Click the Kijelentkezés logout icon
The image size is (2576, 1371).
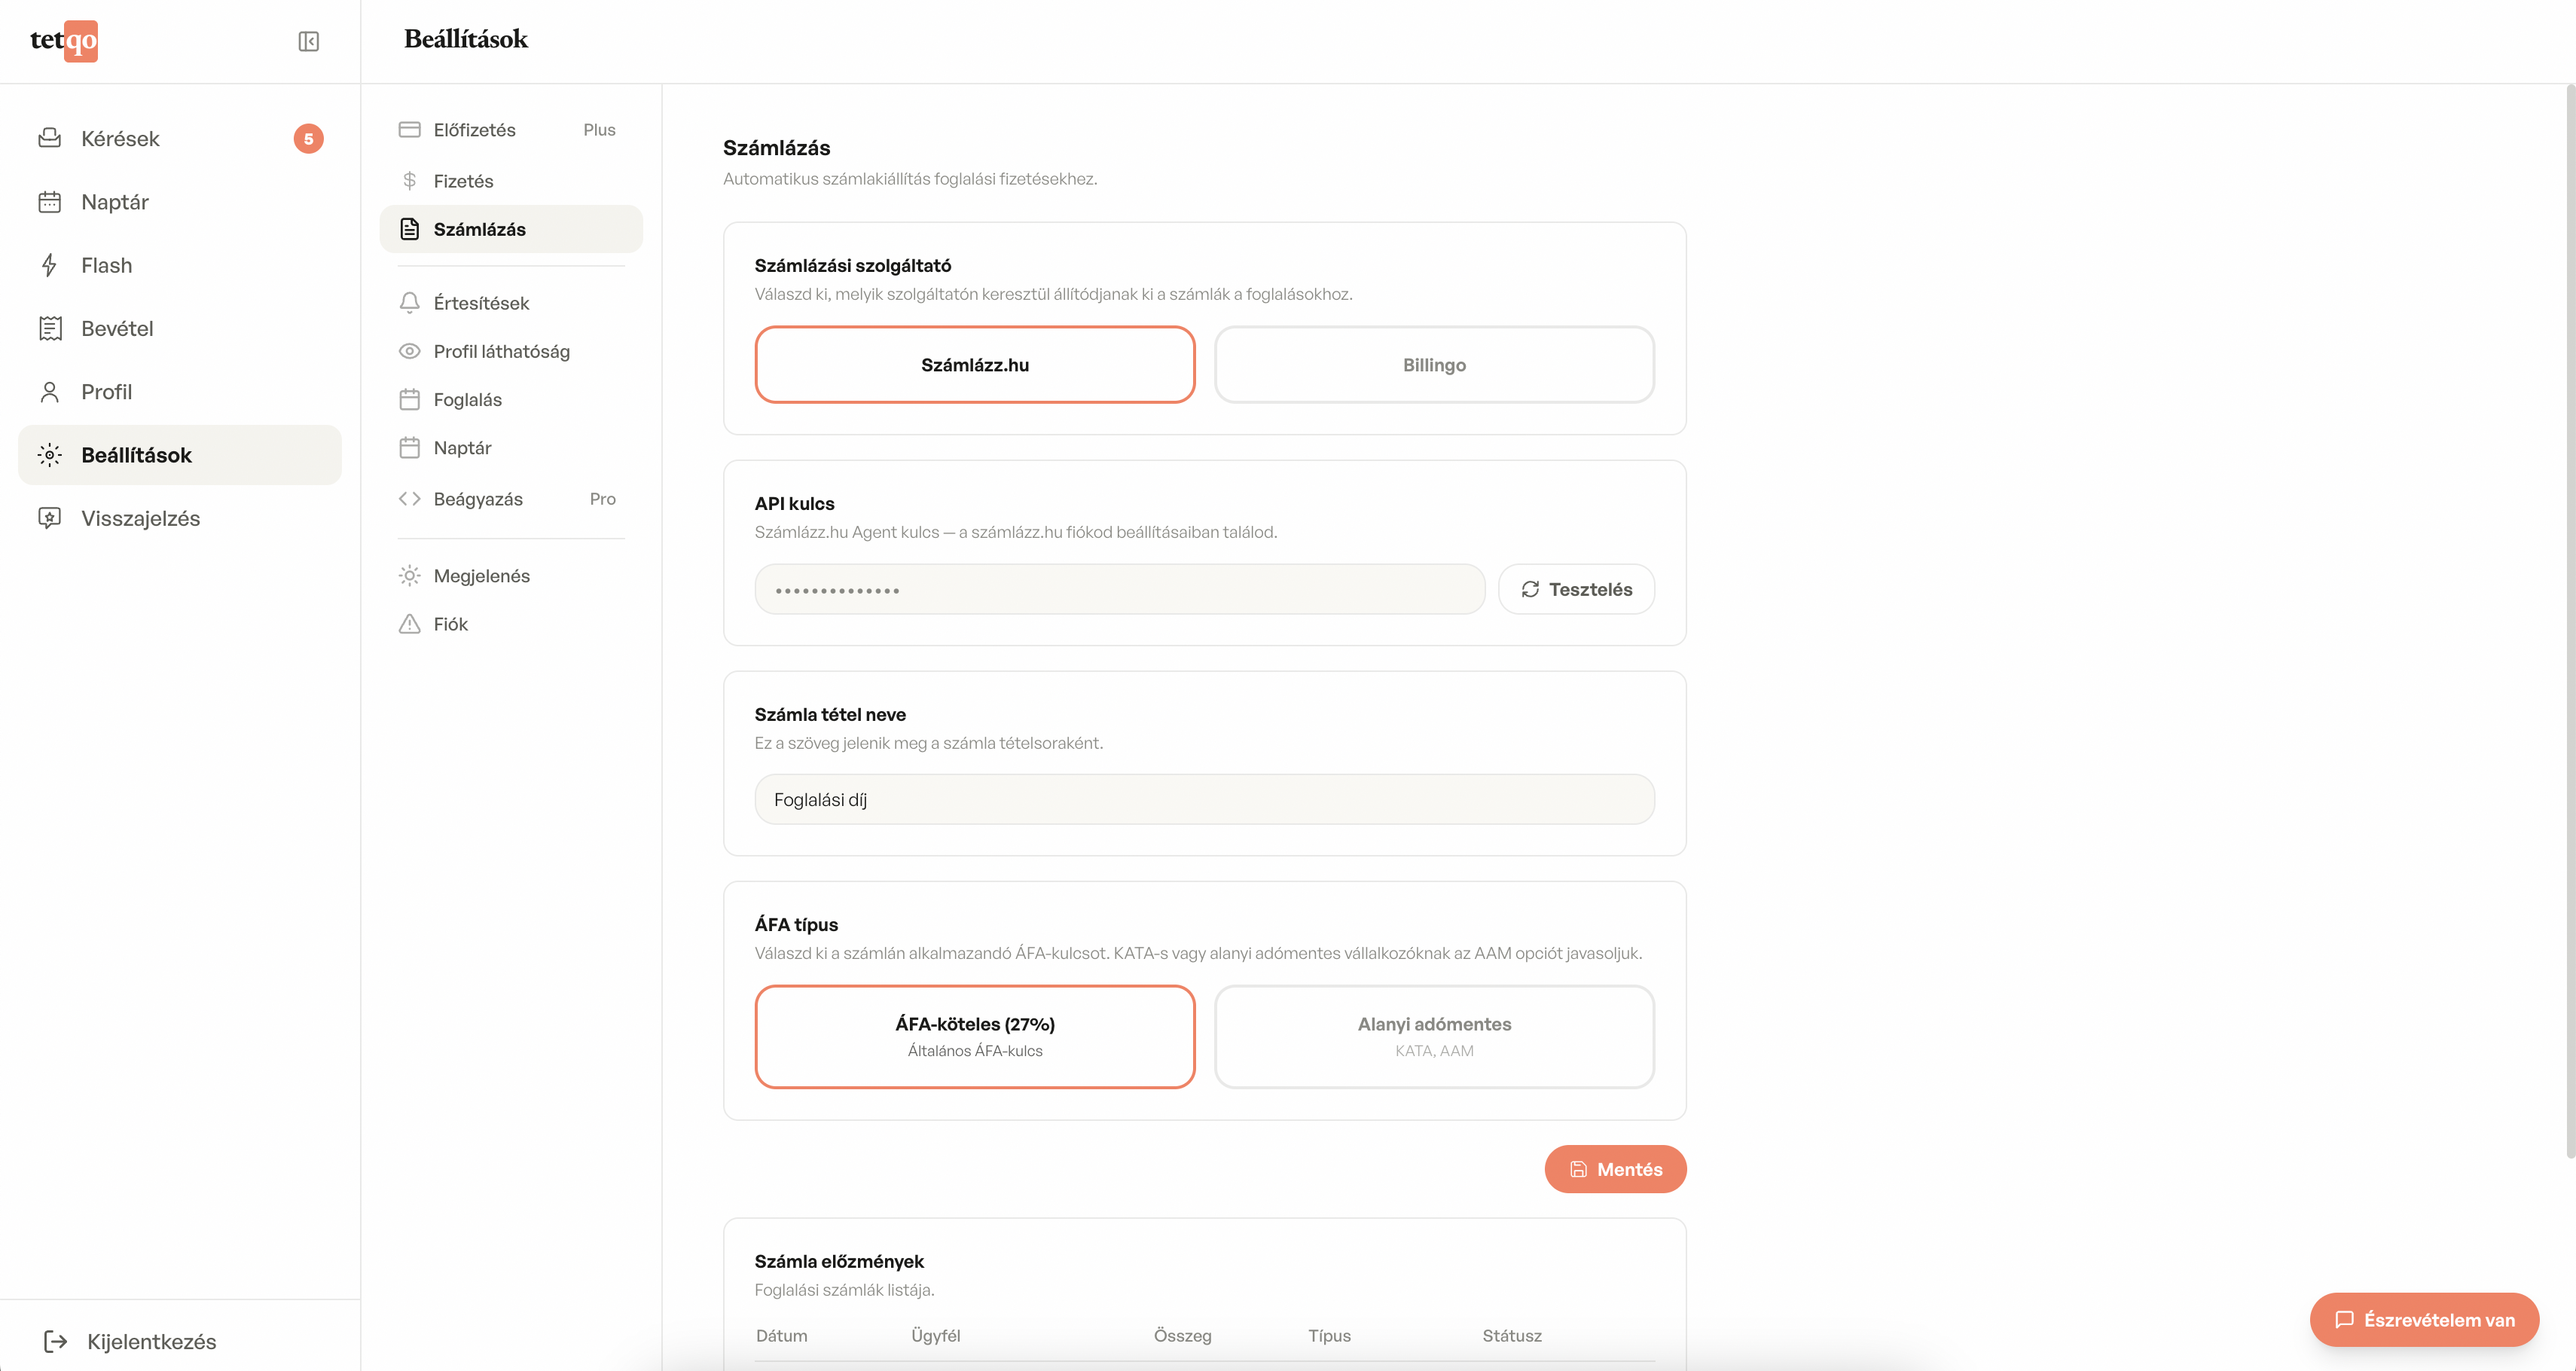pyautogui.click(x=56, y=1341)
